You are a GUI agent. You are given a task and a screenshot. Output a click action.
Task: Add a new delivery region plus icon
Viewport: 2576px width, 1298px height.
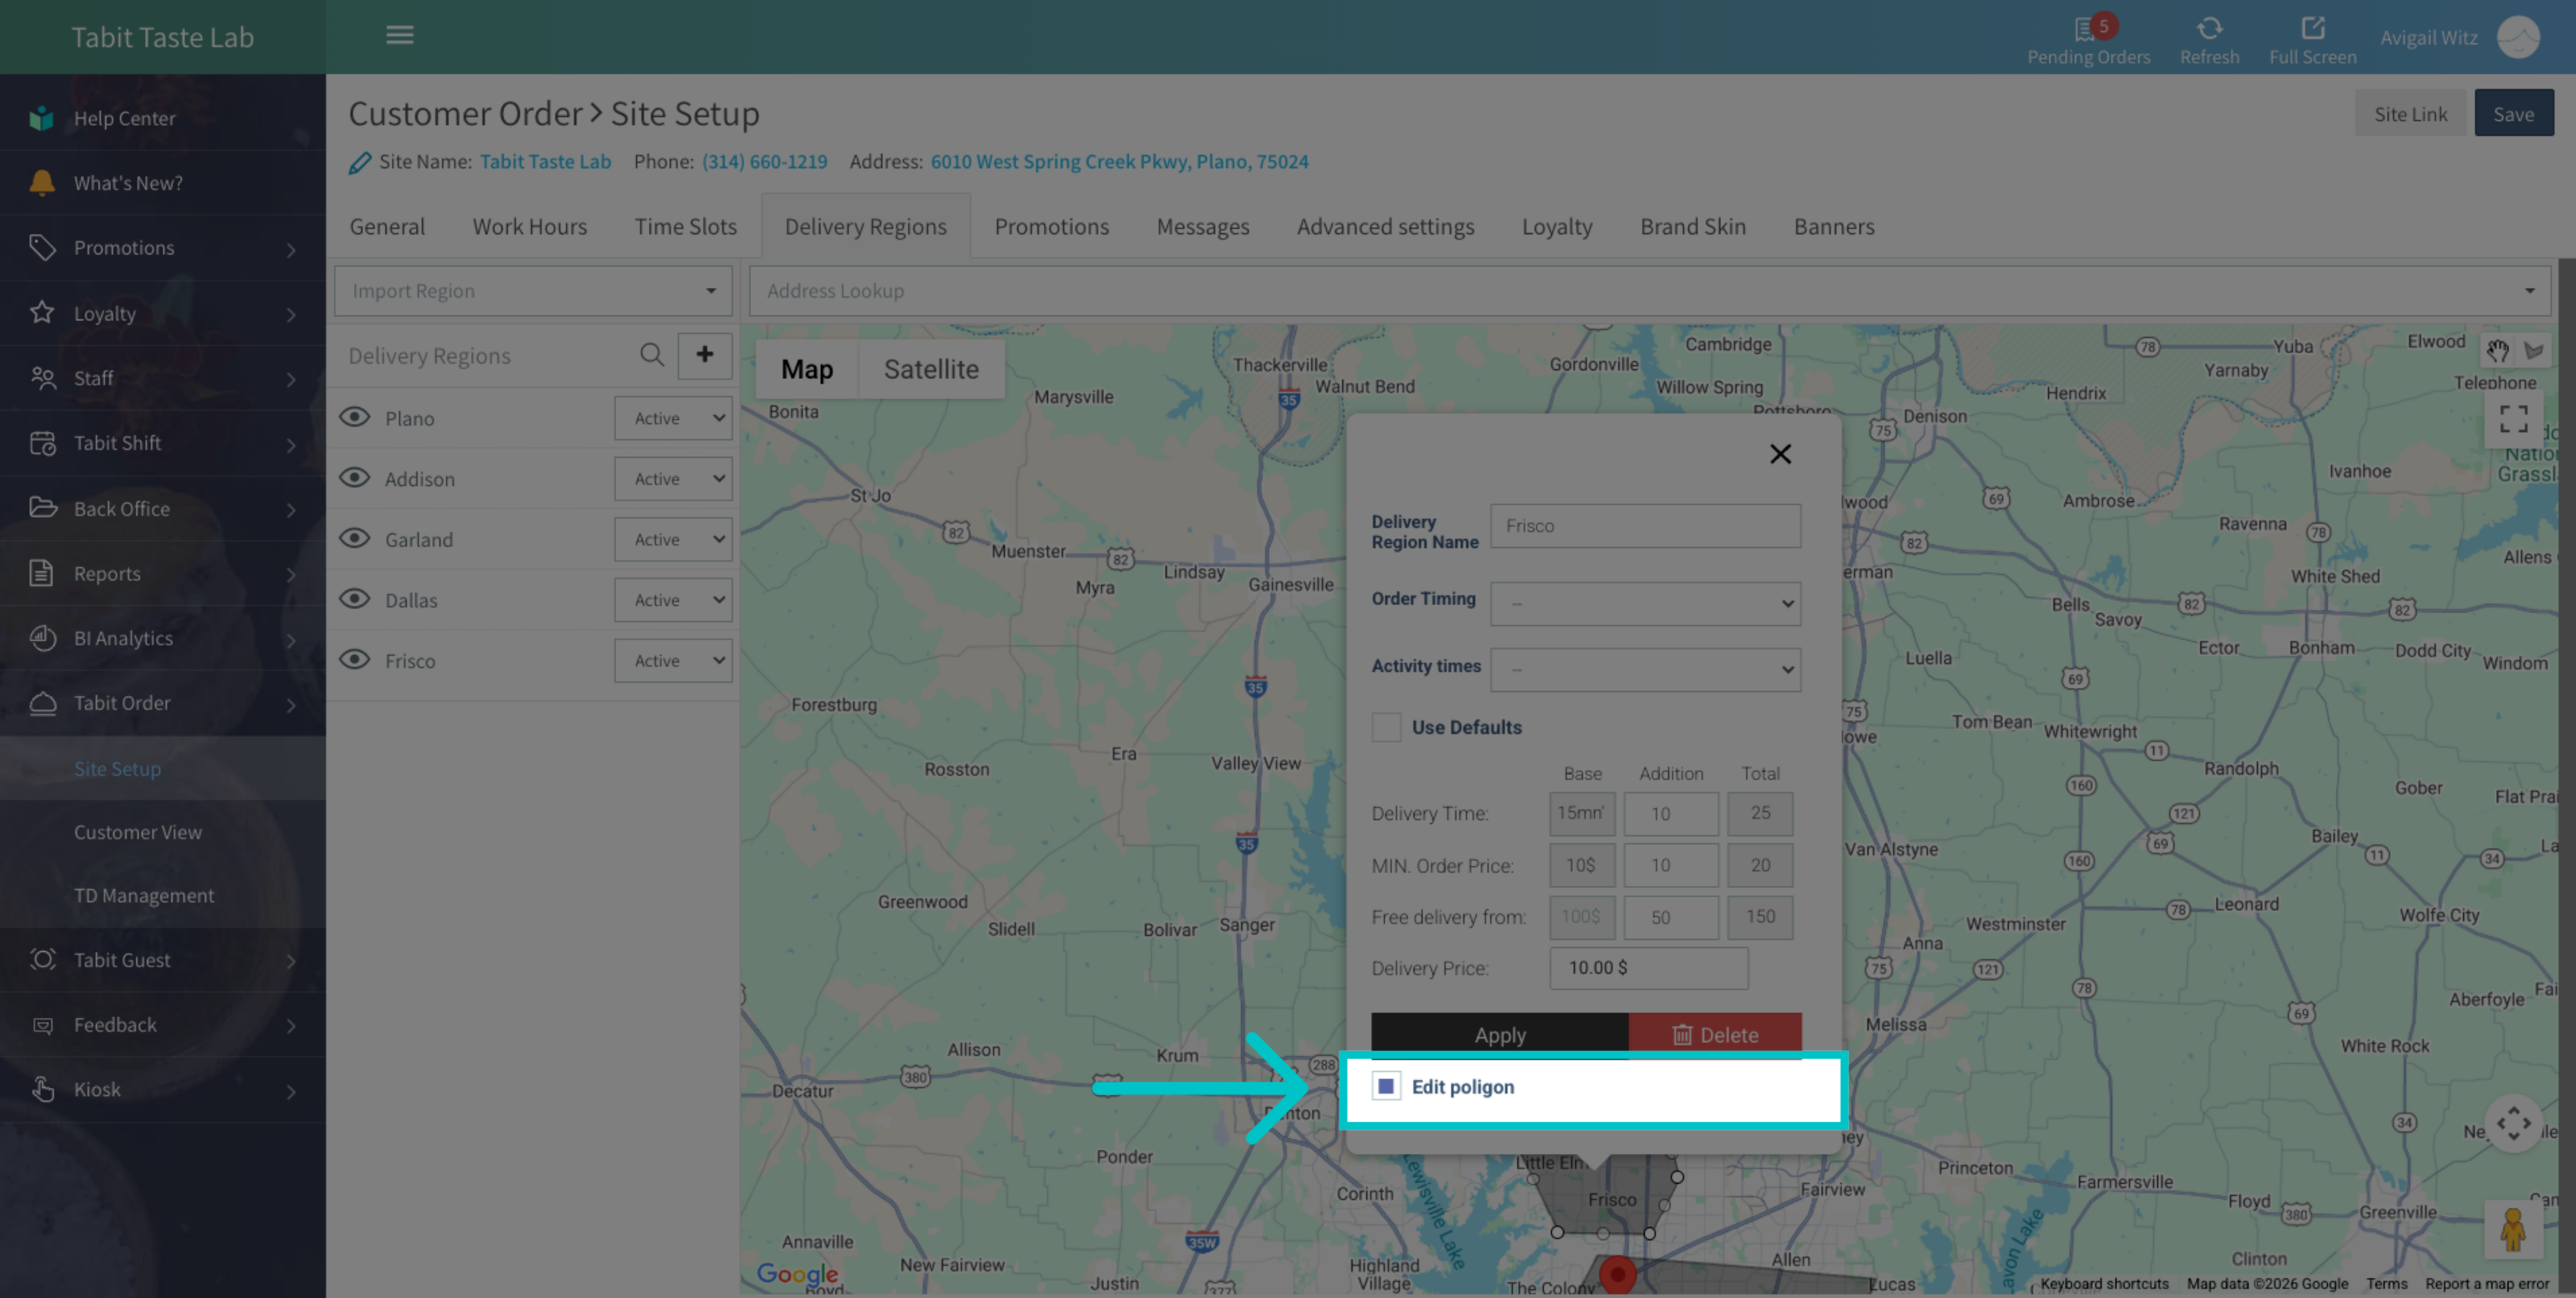click(705, 355)
